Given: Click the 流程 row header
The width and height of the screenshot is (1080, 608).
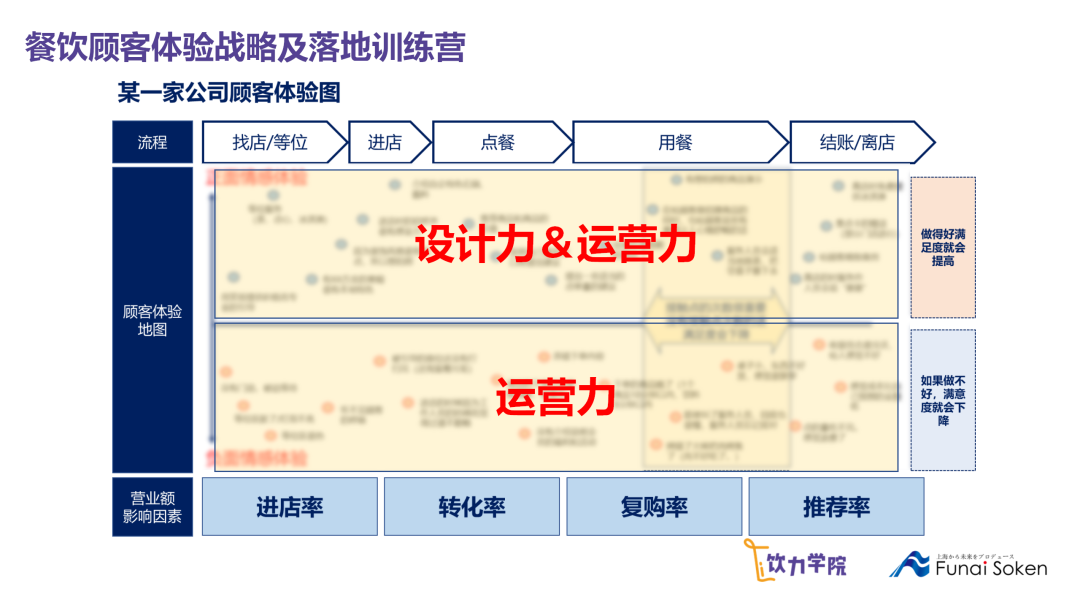Looking at the screenshot, I should coord(152,142).
